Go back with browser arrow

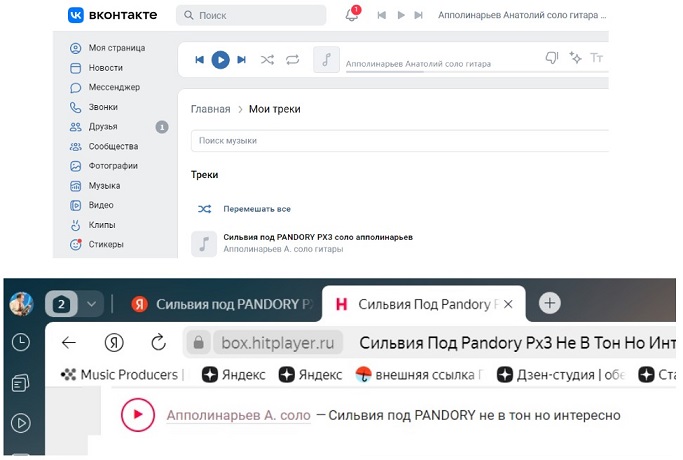pyautogui.click(x=69, y=343)
